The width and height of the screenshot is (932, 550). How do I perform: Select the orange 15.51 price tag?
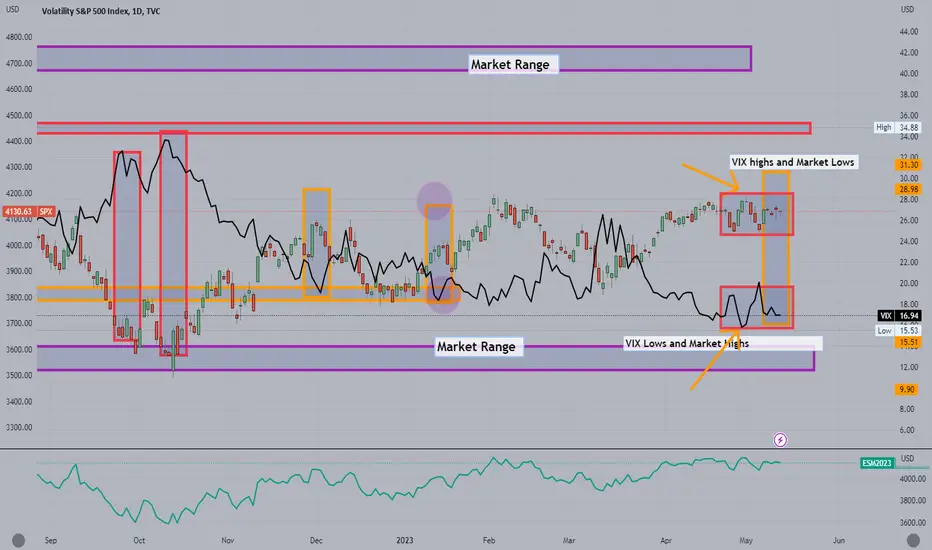[x=908, y=342]
